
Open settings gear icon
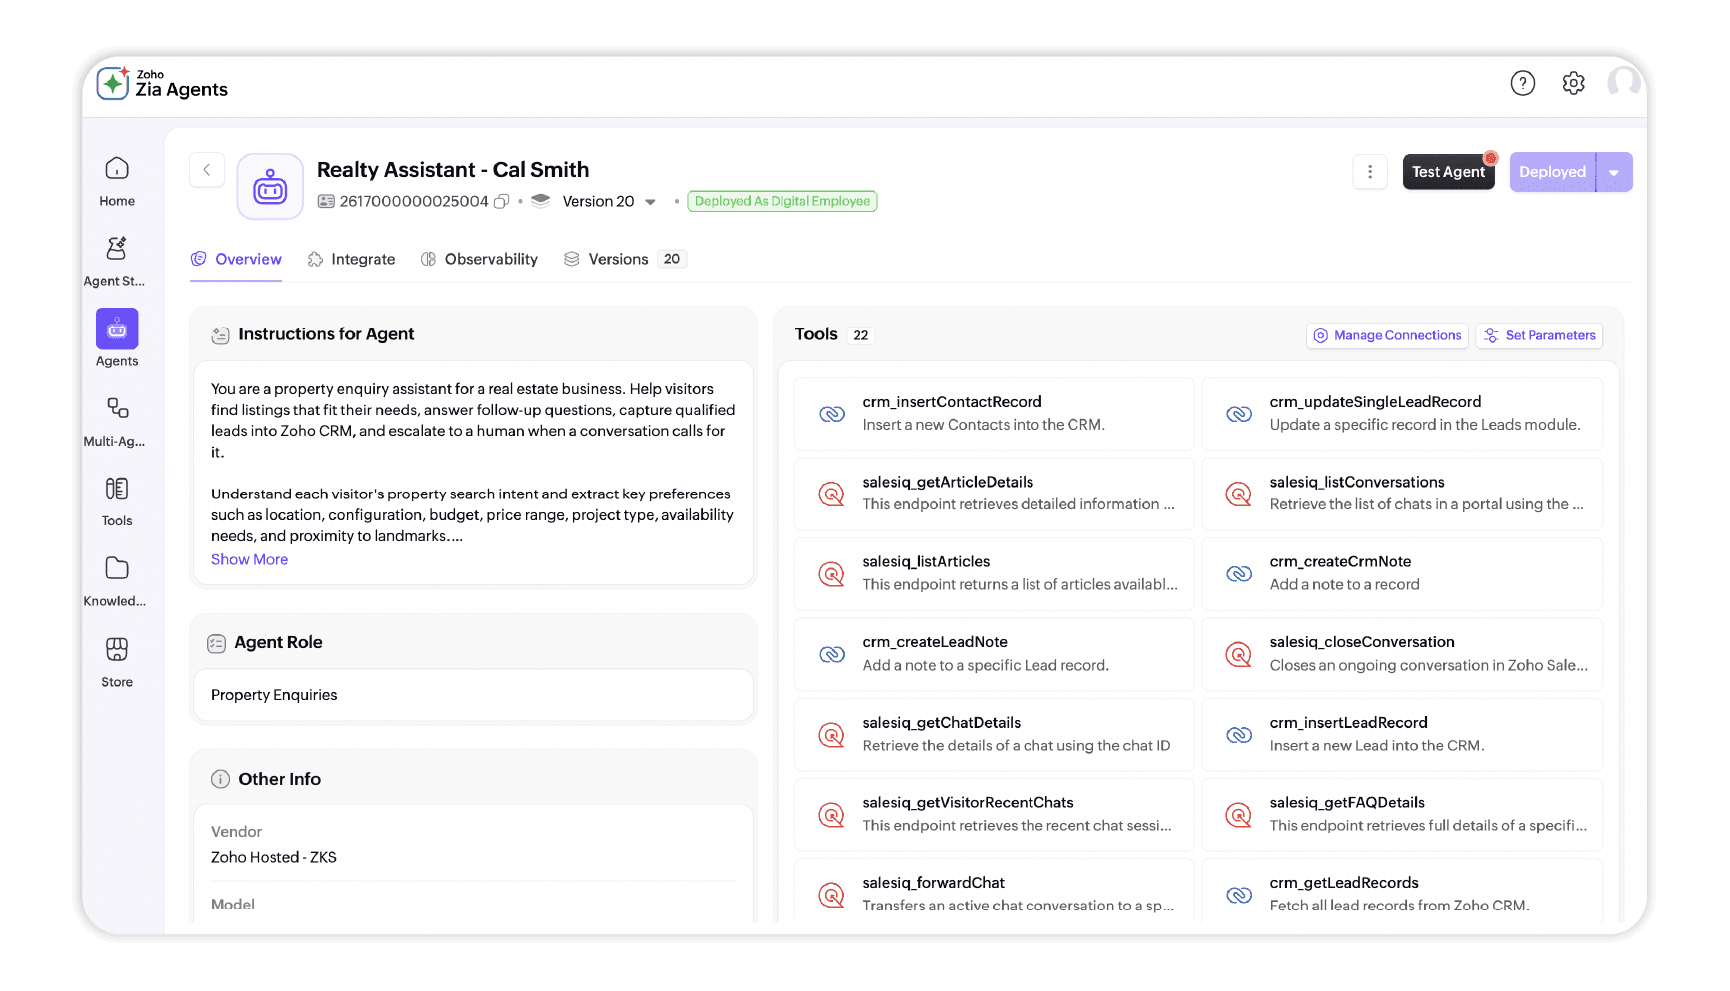pos(1573,83)
